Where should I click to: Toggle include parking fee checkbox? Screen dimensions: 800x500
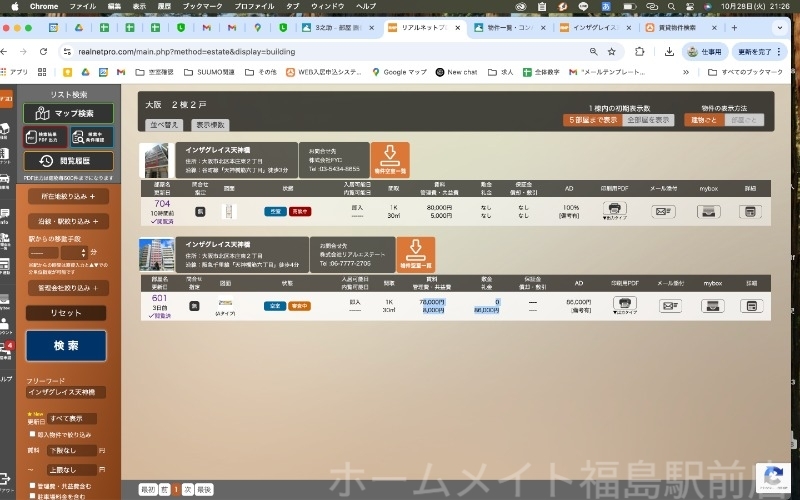click(33, 495)
